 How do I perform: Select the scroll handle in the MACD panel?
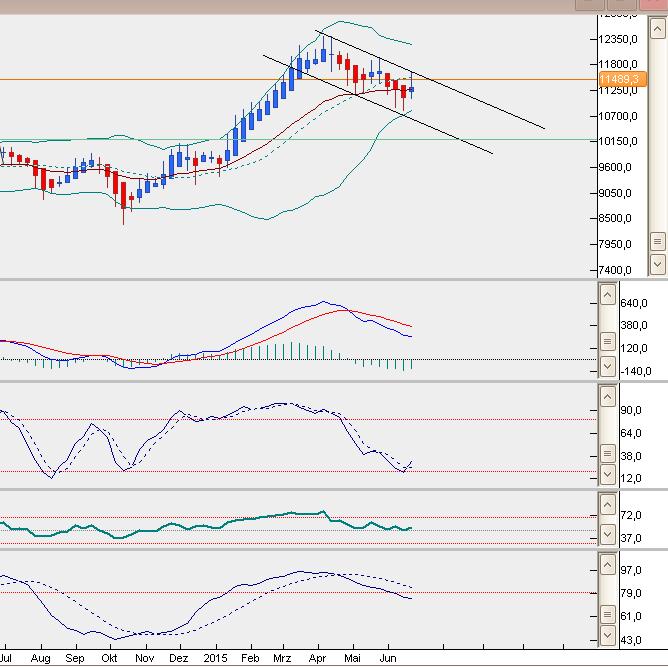pyautogui.click(x=607, y=343)
